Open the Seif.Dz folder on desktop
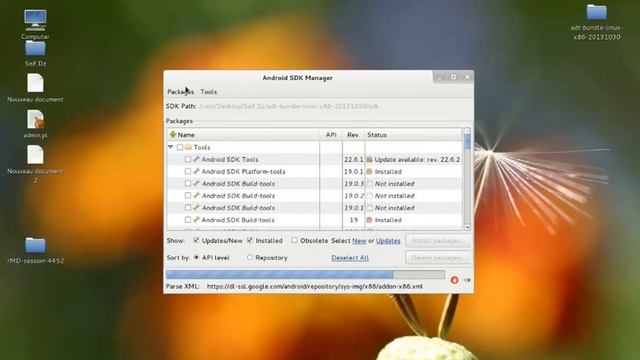The width and height of the screenshot is (640, 360). tap(35, 49)
